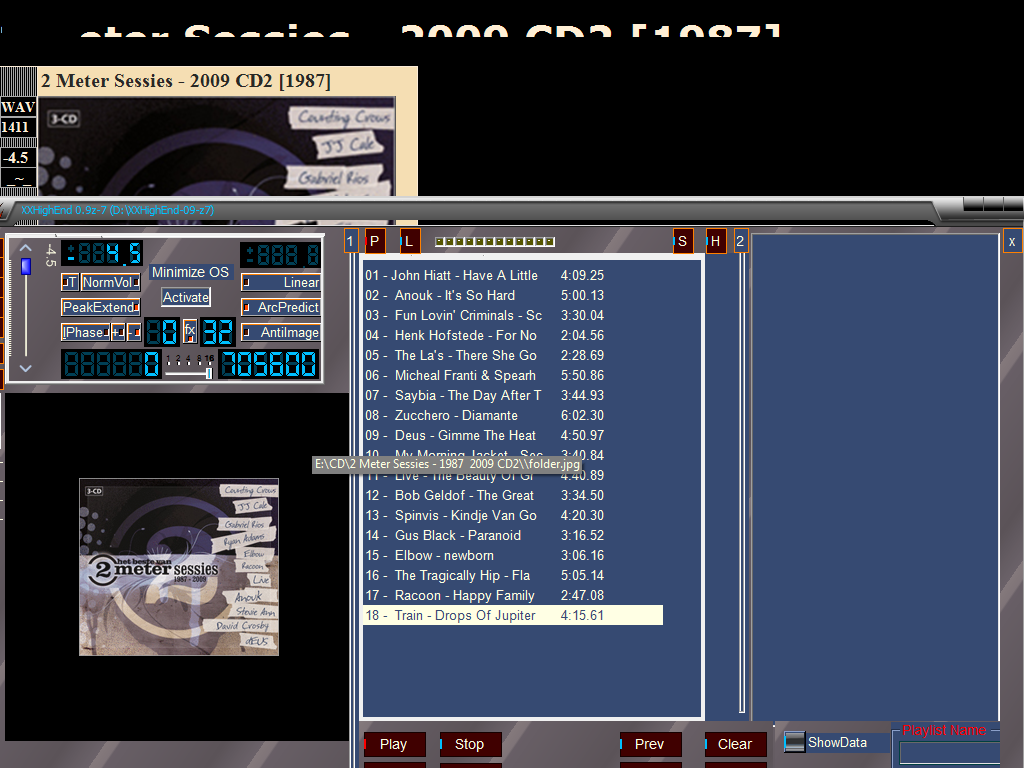Click the H button above the playlist
The image size is (1024, 768).
pos(716,241)
